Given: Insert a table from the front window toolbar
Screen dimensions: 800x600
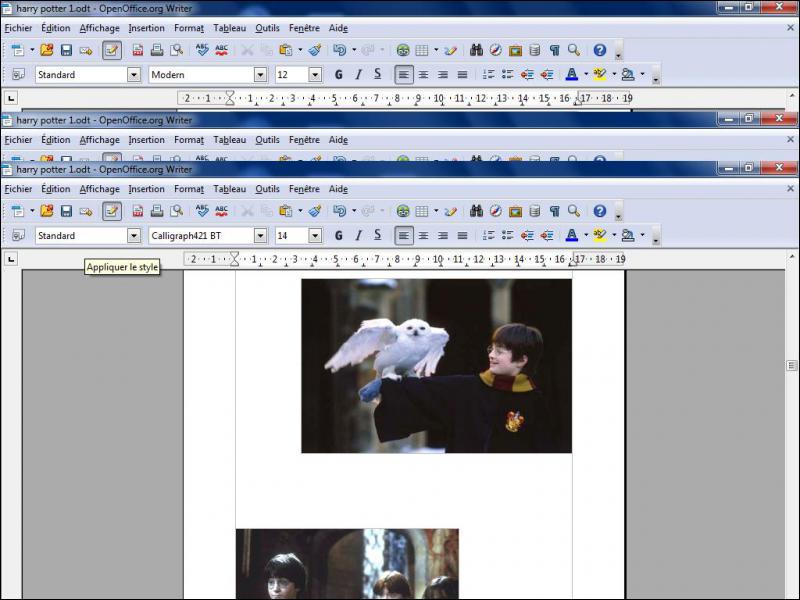Looking at the screenshot, I should [x=422, y=211].
